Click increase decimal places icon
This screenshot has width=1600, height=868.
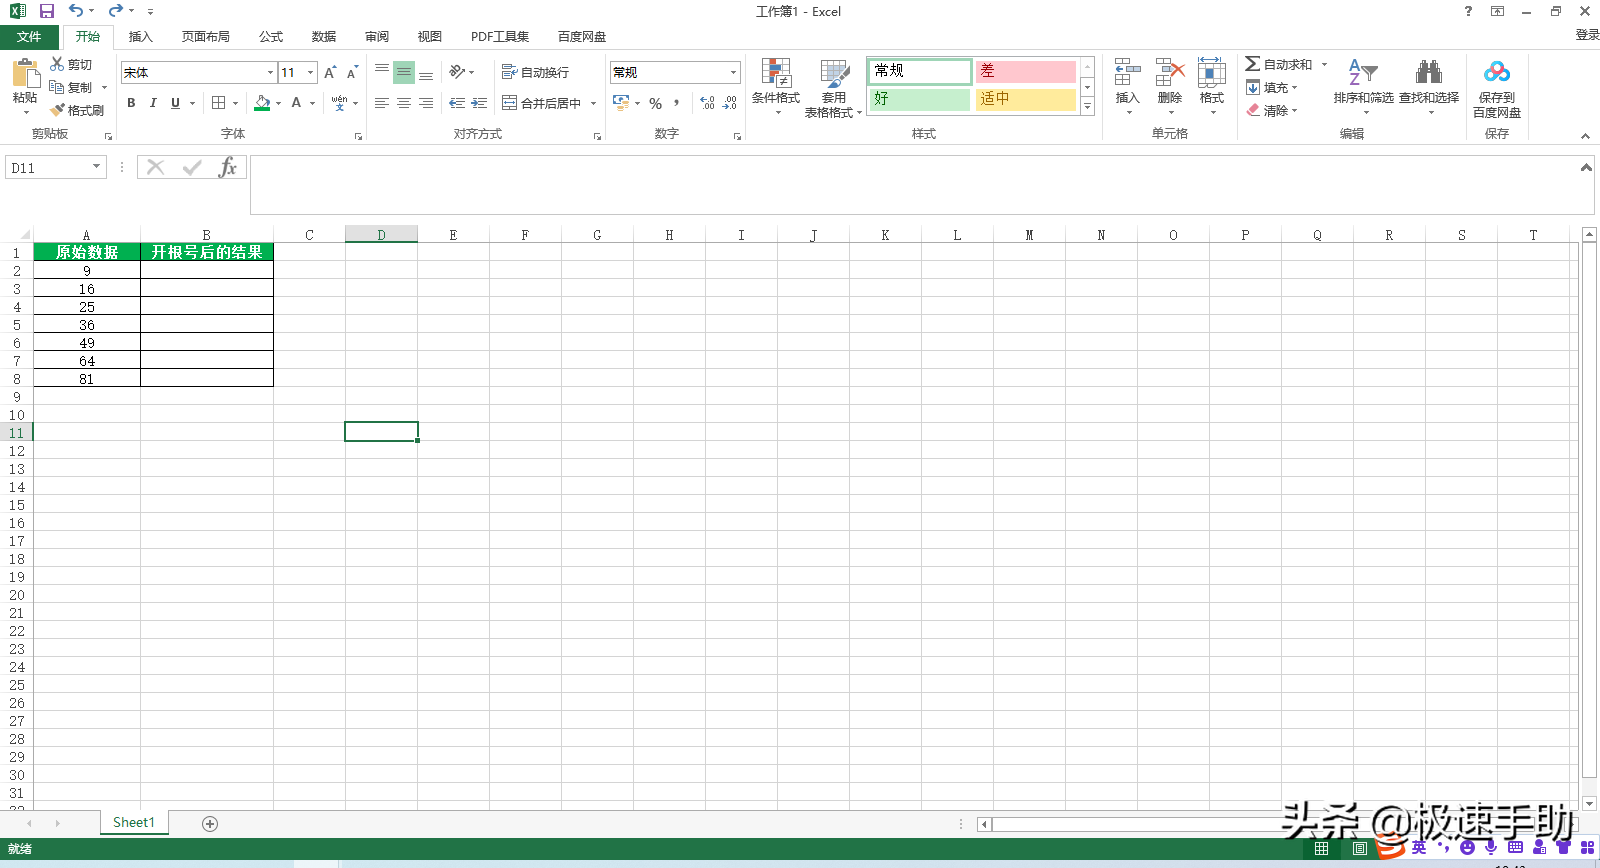click(x=707, y=103)
